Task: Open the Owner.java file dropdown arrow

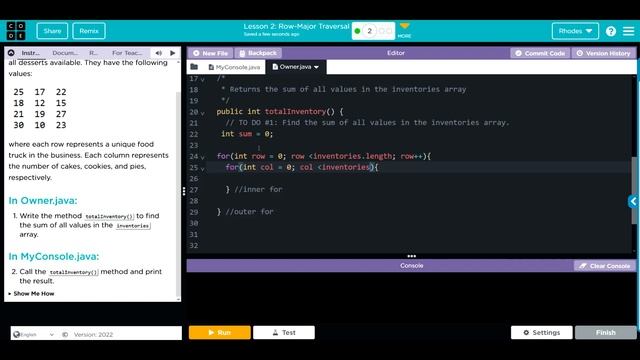Action: (x=316, y=67)
